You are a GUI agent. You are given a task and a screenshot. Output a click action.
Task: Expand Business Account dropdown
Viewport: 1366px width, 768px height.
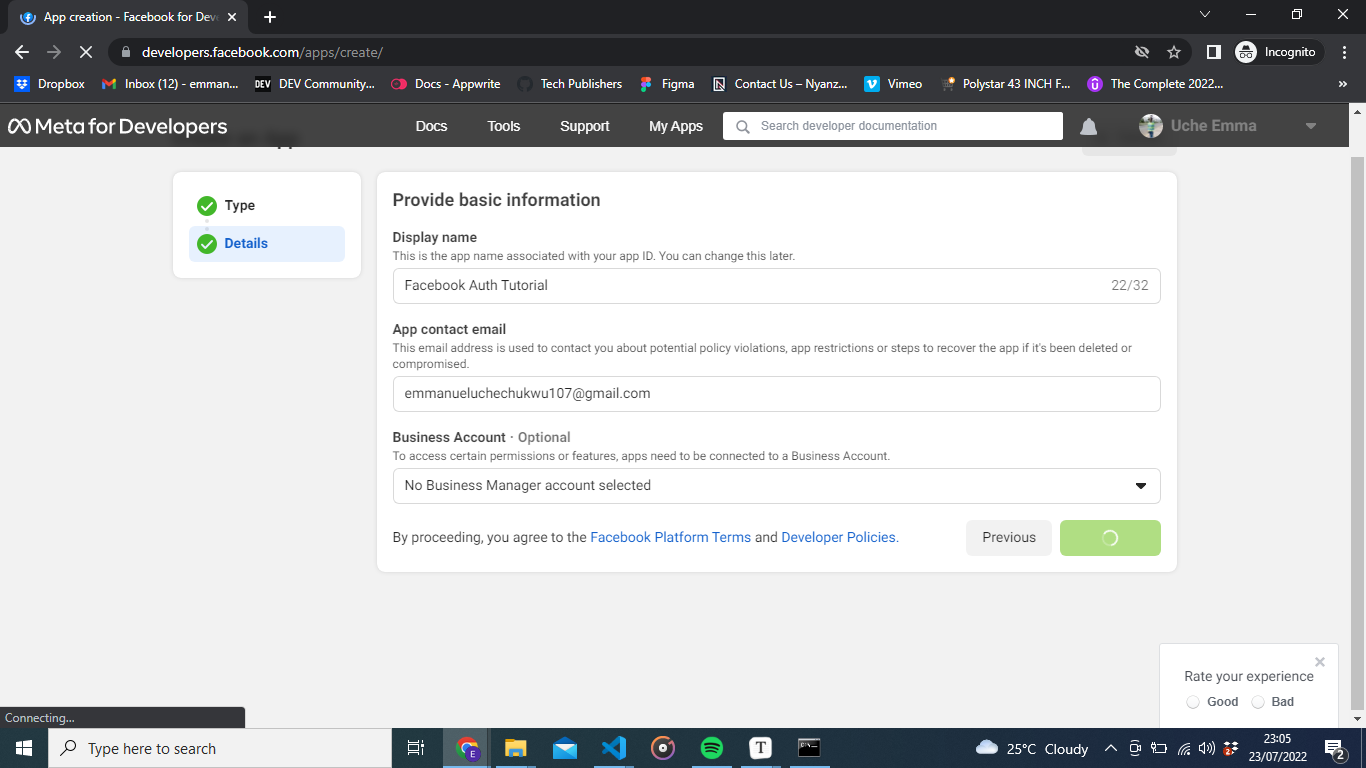point(776,486)
